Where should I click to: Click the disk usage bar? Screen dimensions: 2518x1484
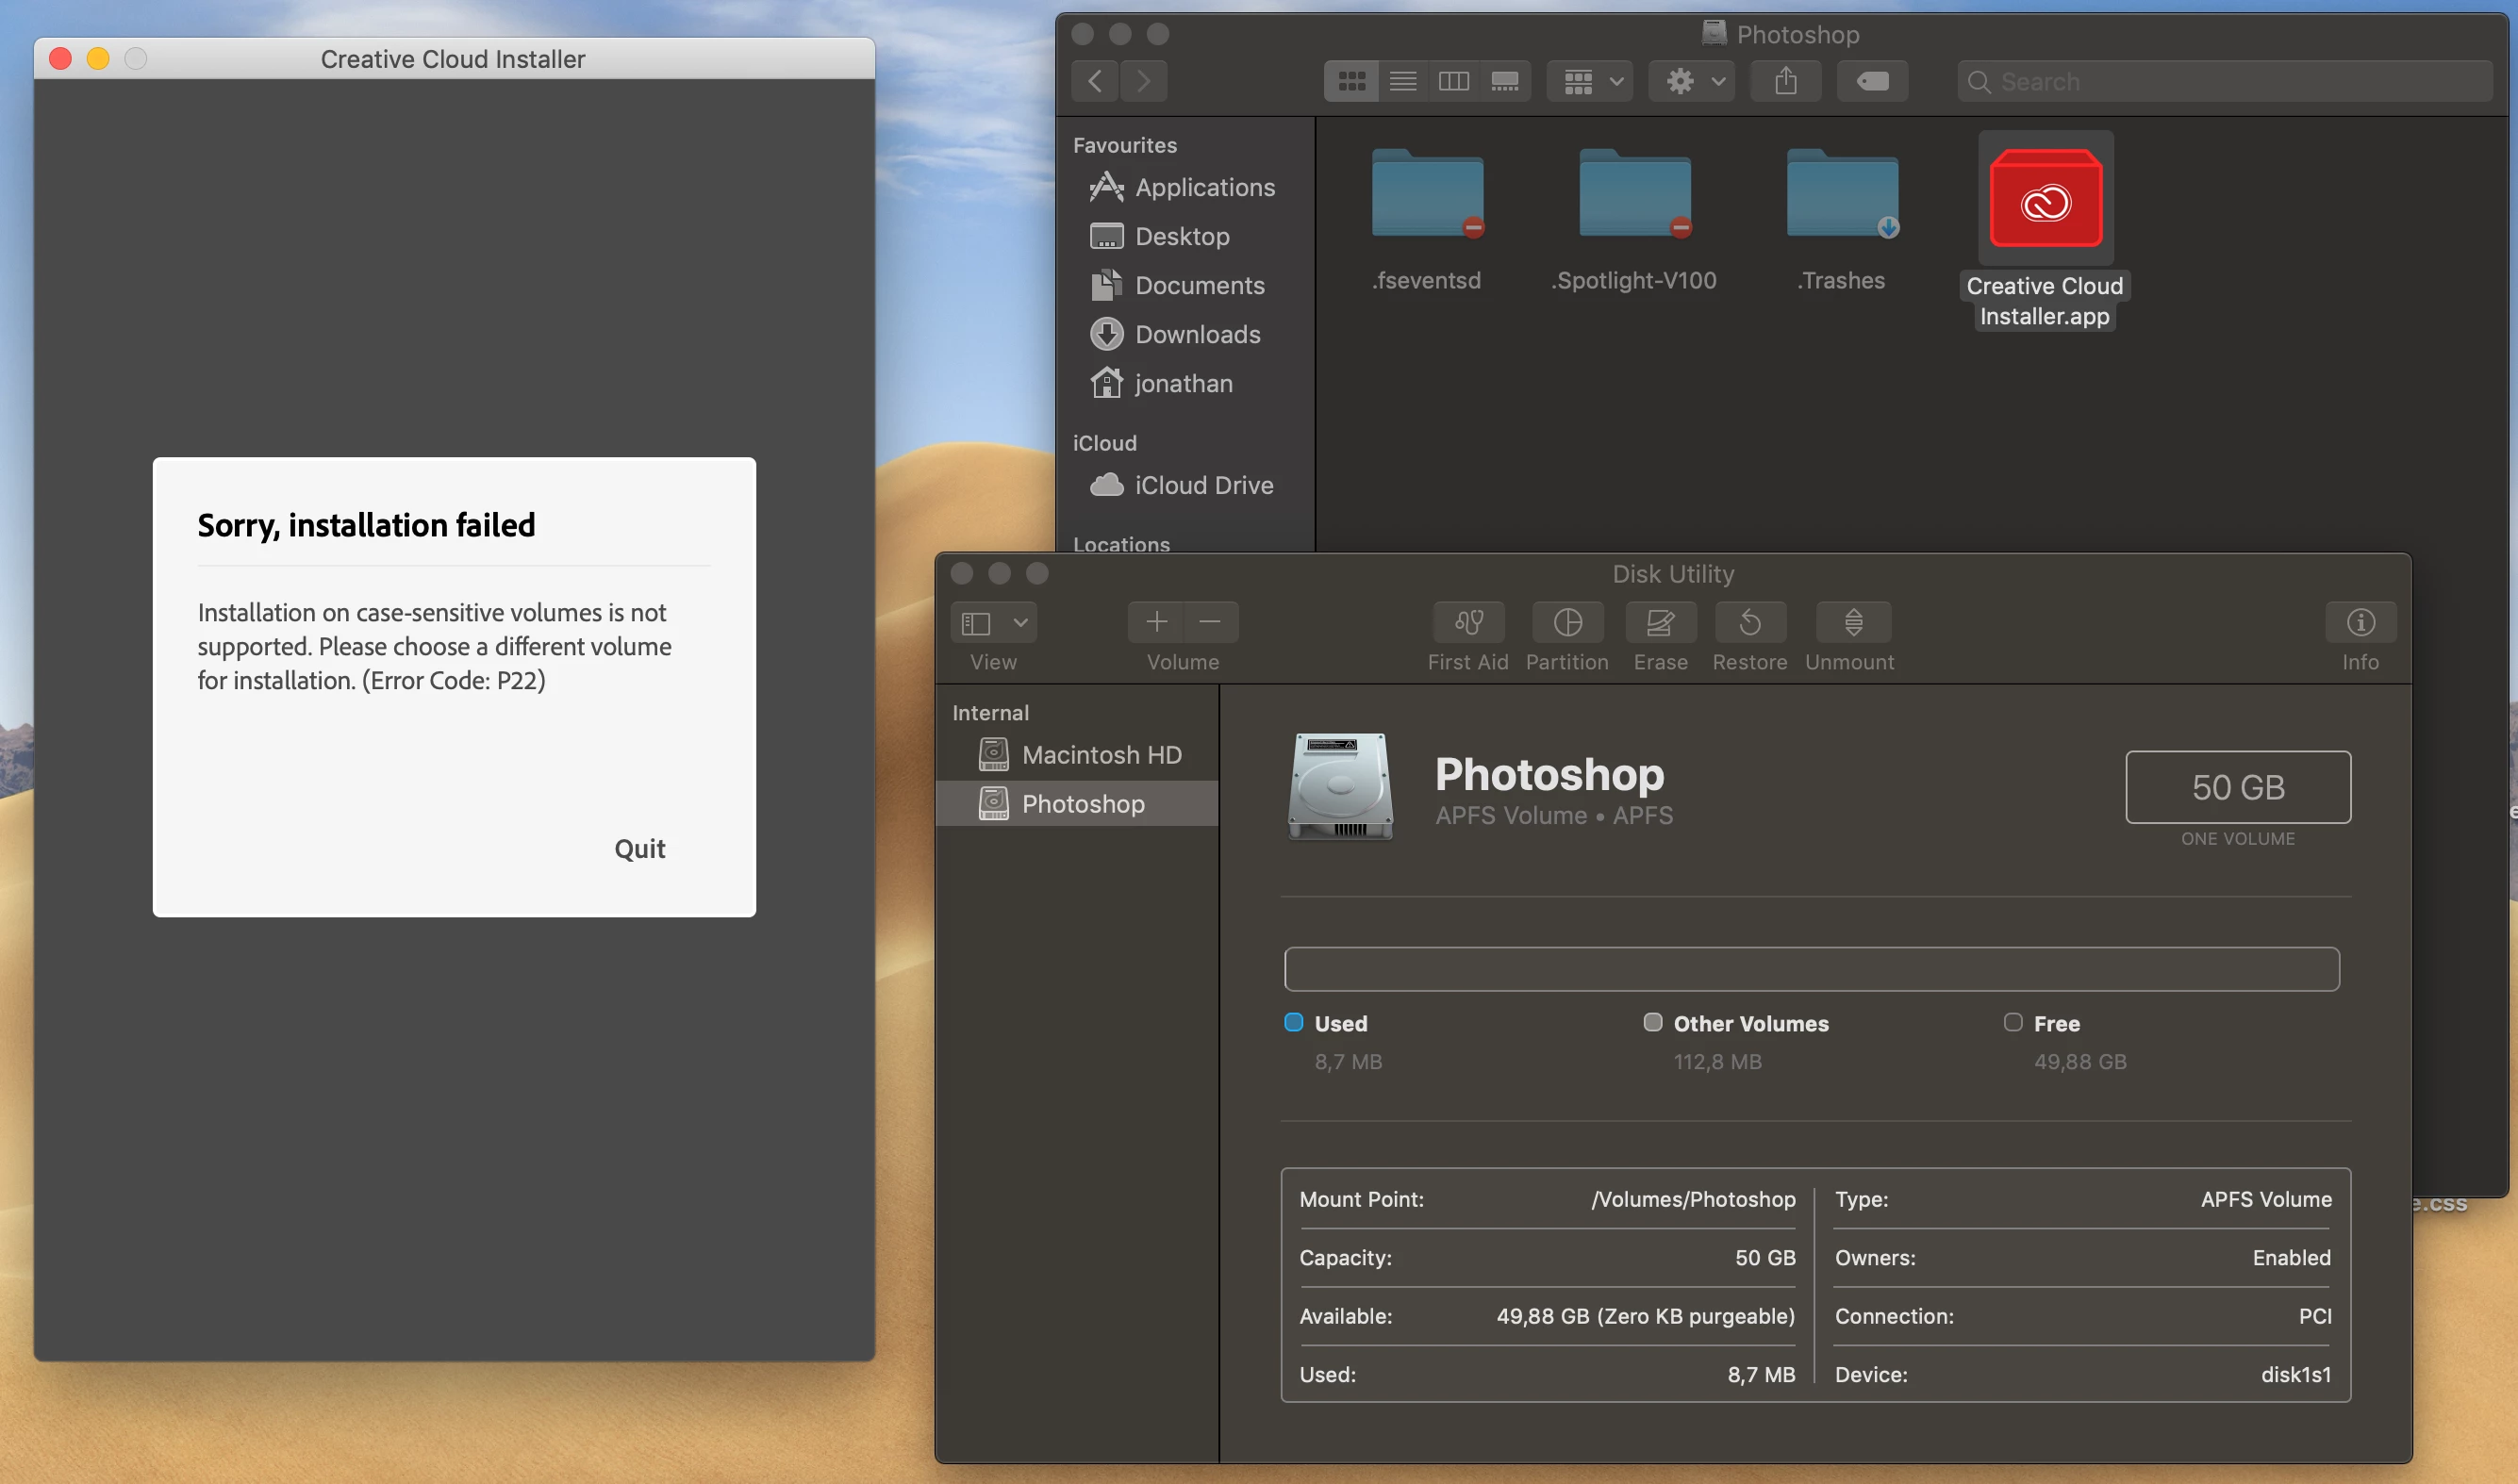1810,969
